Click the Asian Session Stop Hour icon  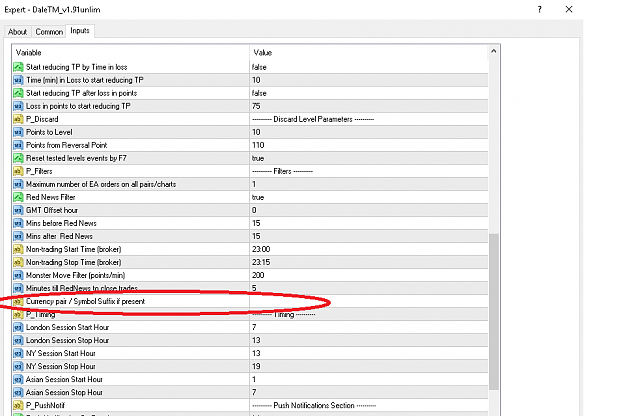(x=18, y=392)
